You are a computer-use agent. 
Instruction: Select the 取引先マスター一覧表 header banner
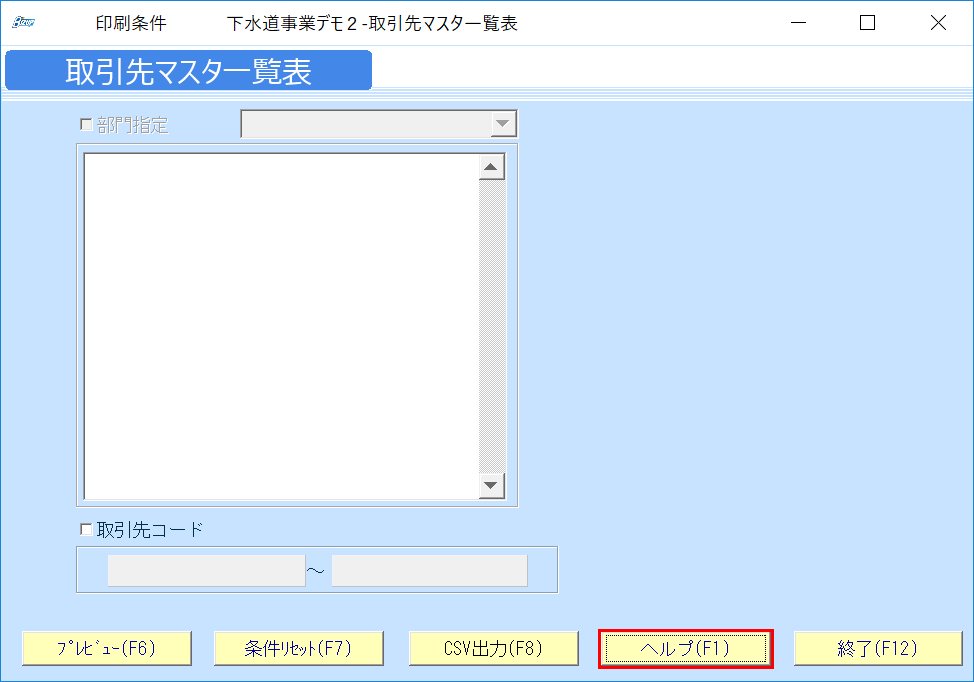[x=189, y=70]
